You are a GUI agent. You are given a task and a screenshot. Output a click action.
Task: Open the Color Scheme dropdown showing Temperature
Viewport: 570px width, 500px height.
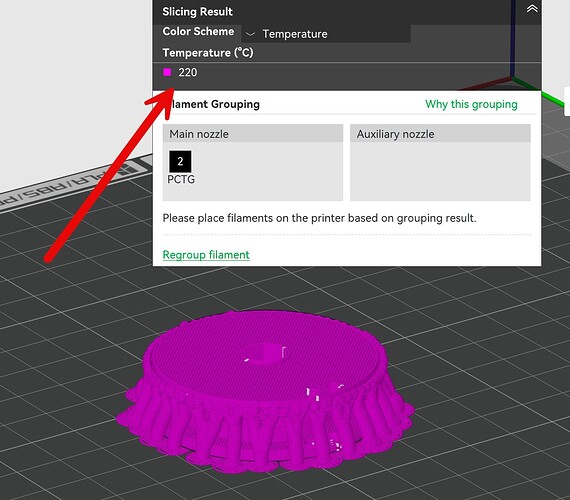(x=326, y=34)
